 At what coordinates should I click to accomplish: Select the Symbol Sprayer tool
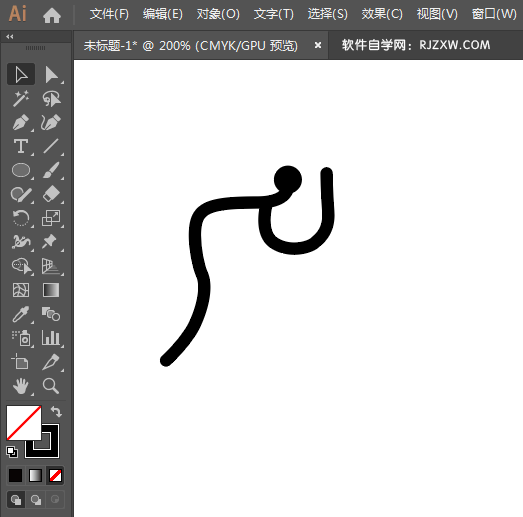pyautogui.click(x=21, y=338)
